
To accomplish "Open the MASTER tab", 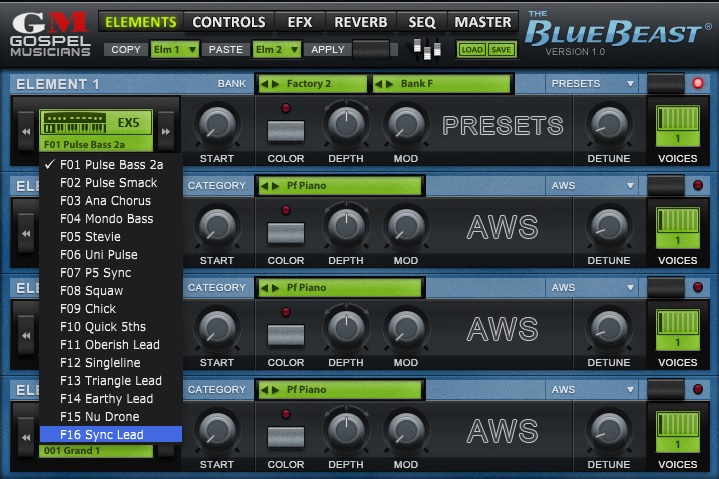I will (x=483, y=22).
